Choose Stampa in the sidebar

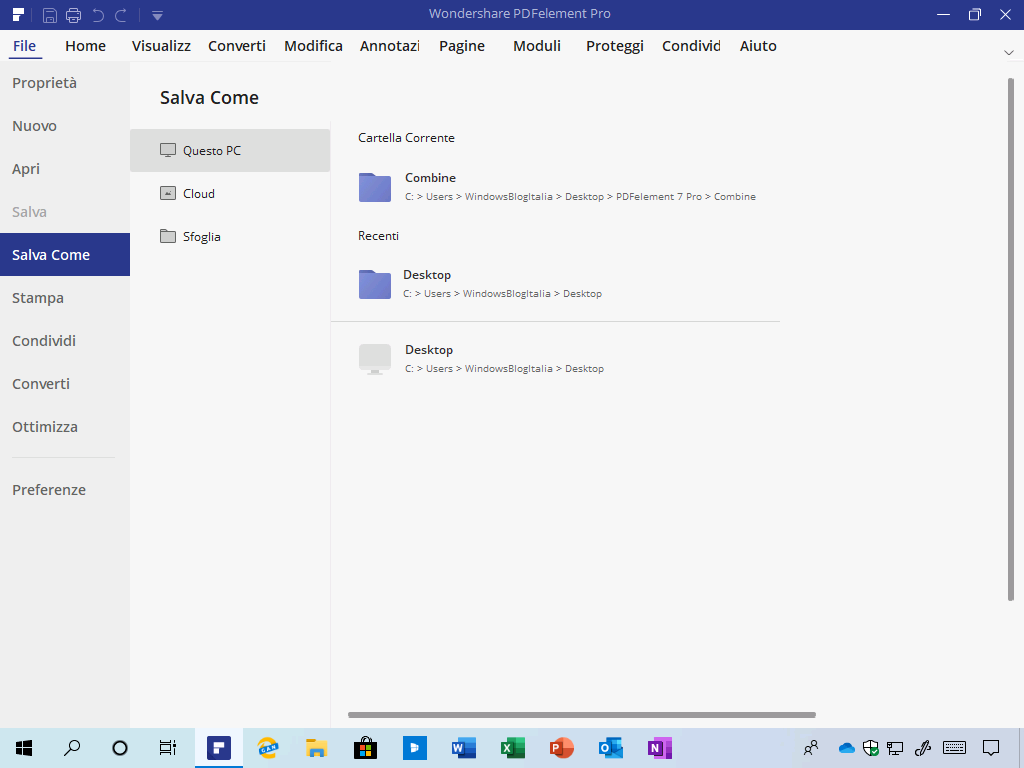(x=65, y=298)
